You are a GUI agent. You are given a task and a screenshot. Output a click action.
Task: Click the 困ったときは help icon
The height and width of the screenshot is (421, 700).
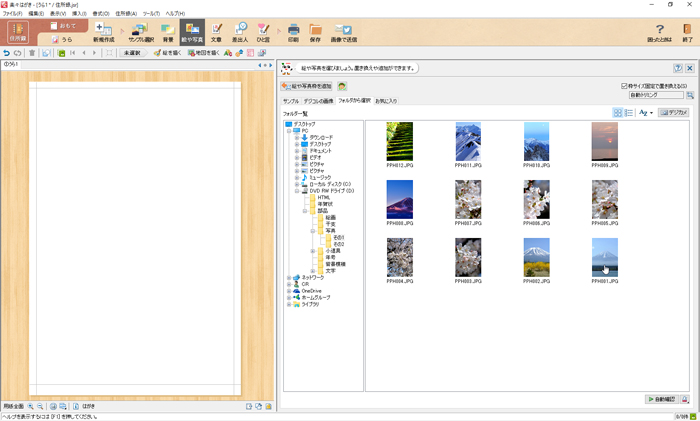click(x=660, y=31)
